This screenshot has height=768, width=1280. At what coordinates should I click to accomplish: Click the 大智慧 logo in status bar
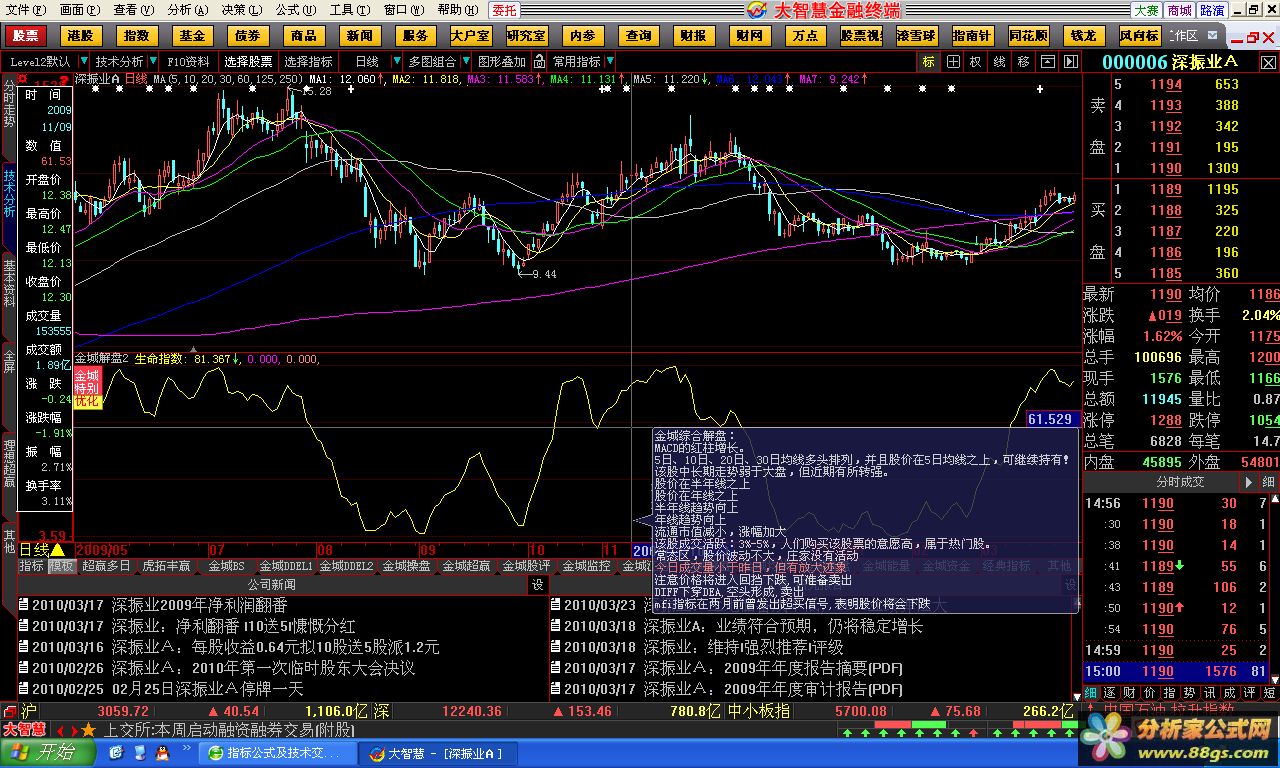[x=23, y=730]
